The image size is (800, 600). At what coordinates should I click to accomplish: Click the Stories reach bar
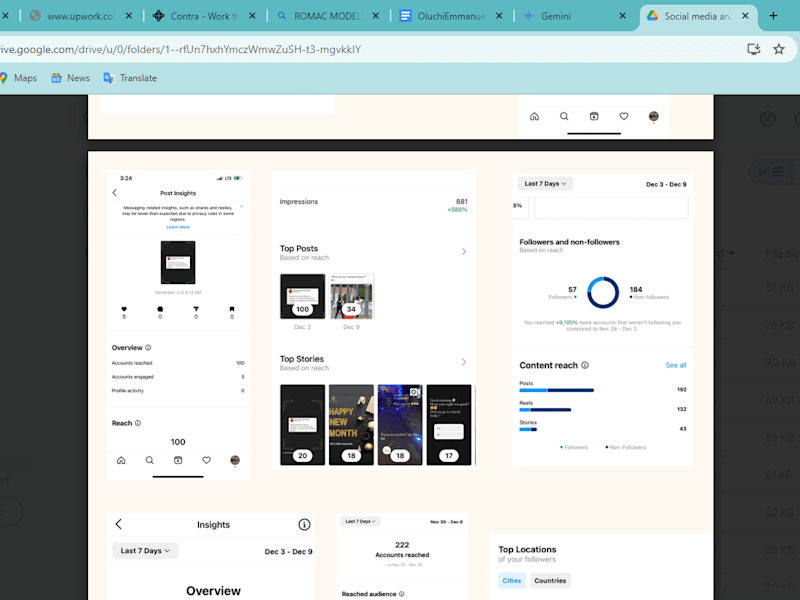pyautogui.click(x=528, y=430)
